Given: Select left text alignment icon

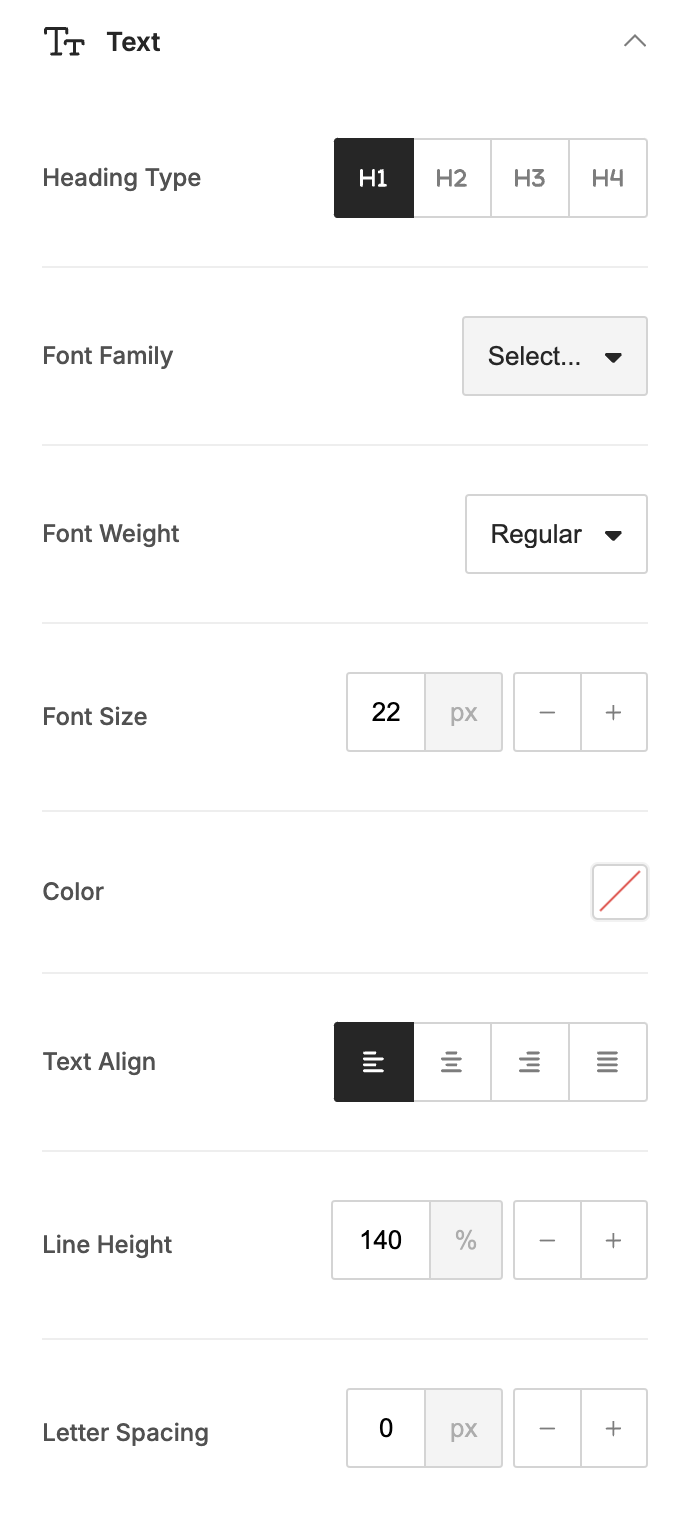Looking at the screenshot, I should (x=373, y=1062).
